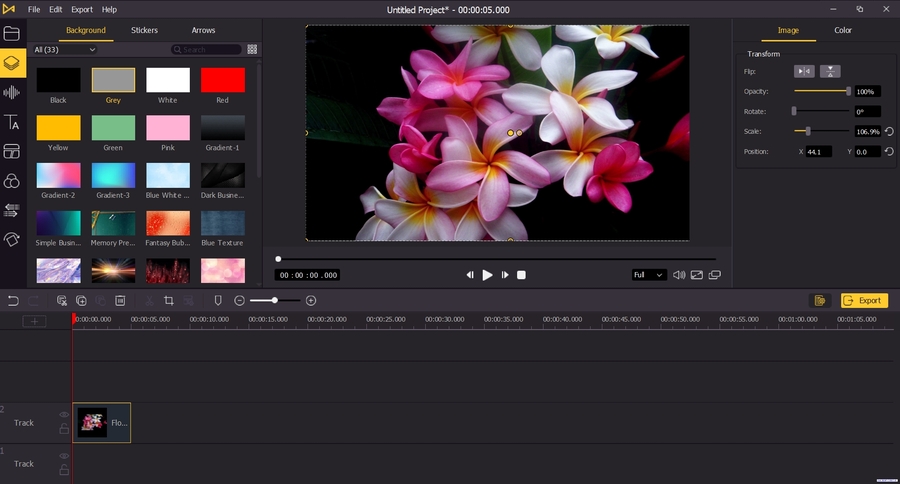Image resolution: width=900 pixels, height=484 pixels.
Task: Select the Crop tool icon
Action: pyautogui.click(x=169, y=300)
